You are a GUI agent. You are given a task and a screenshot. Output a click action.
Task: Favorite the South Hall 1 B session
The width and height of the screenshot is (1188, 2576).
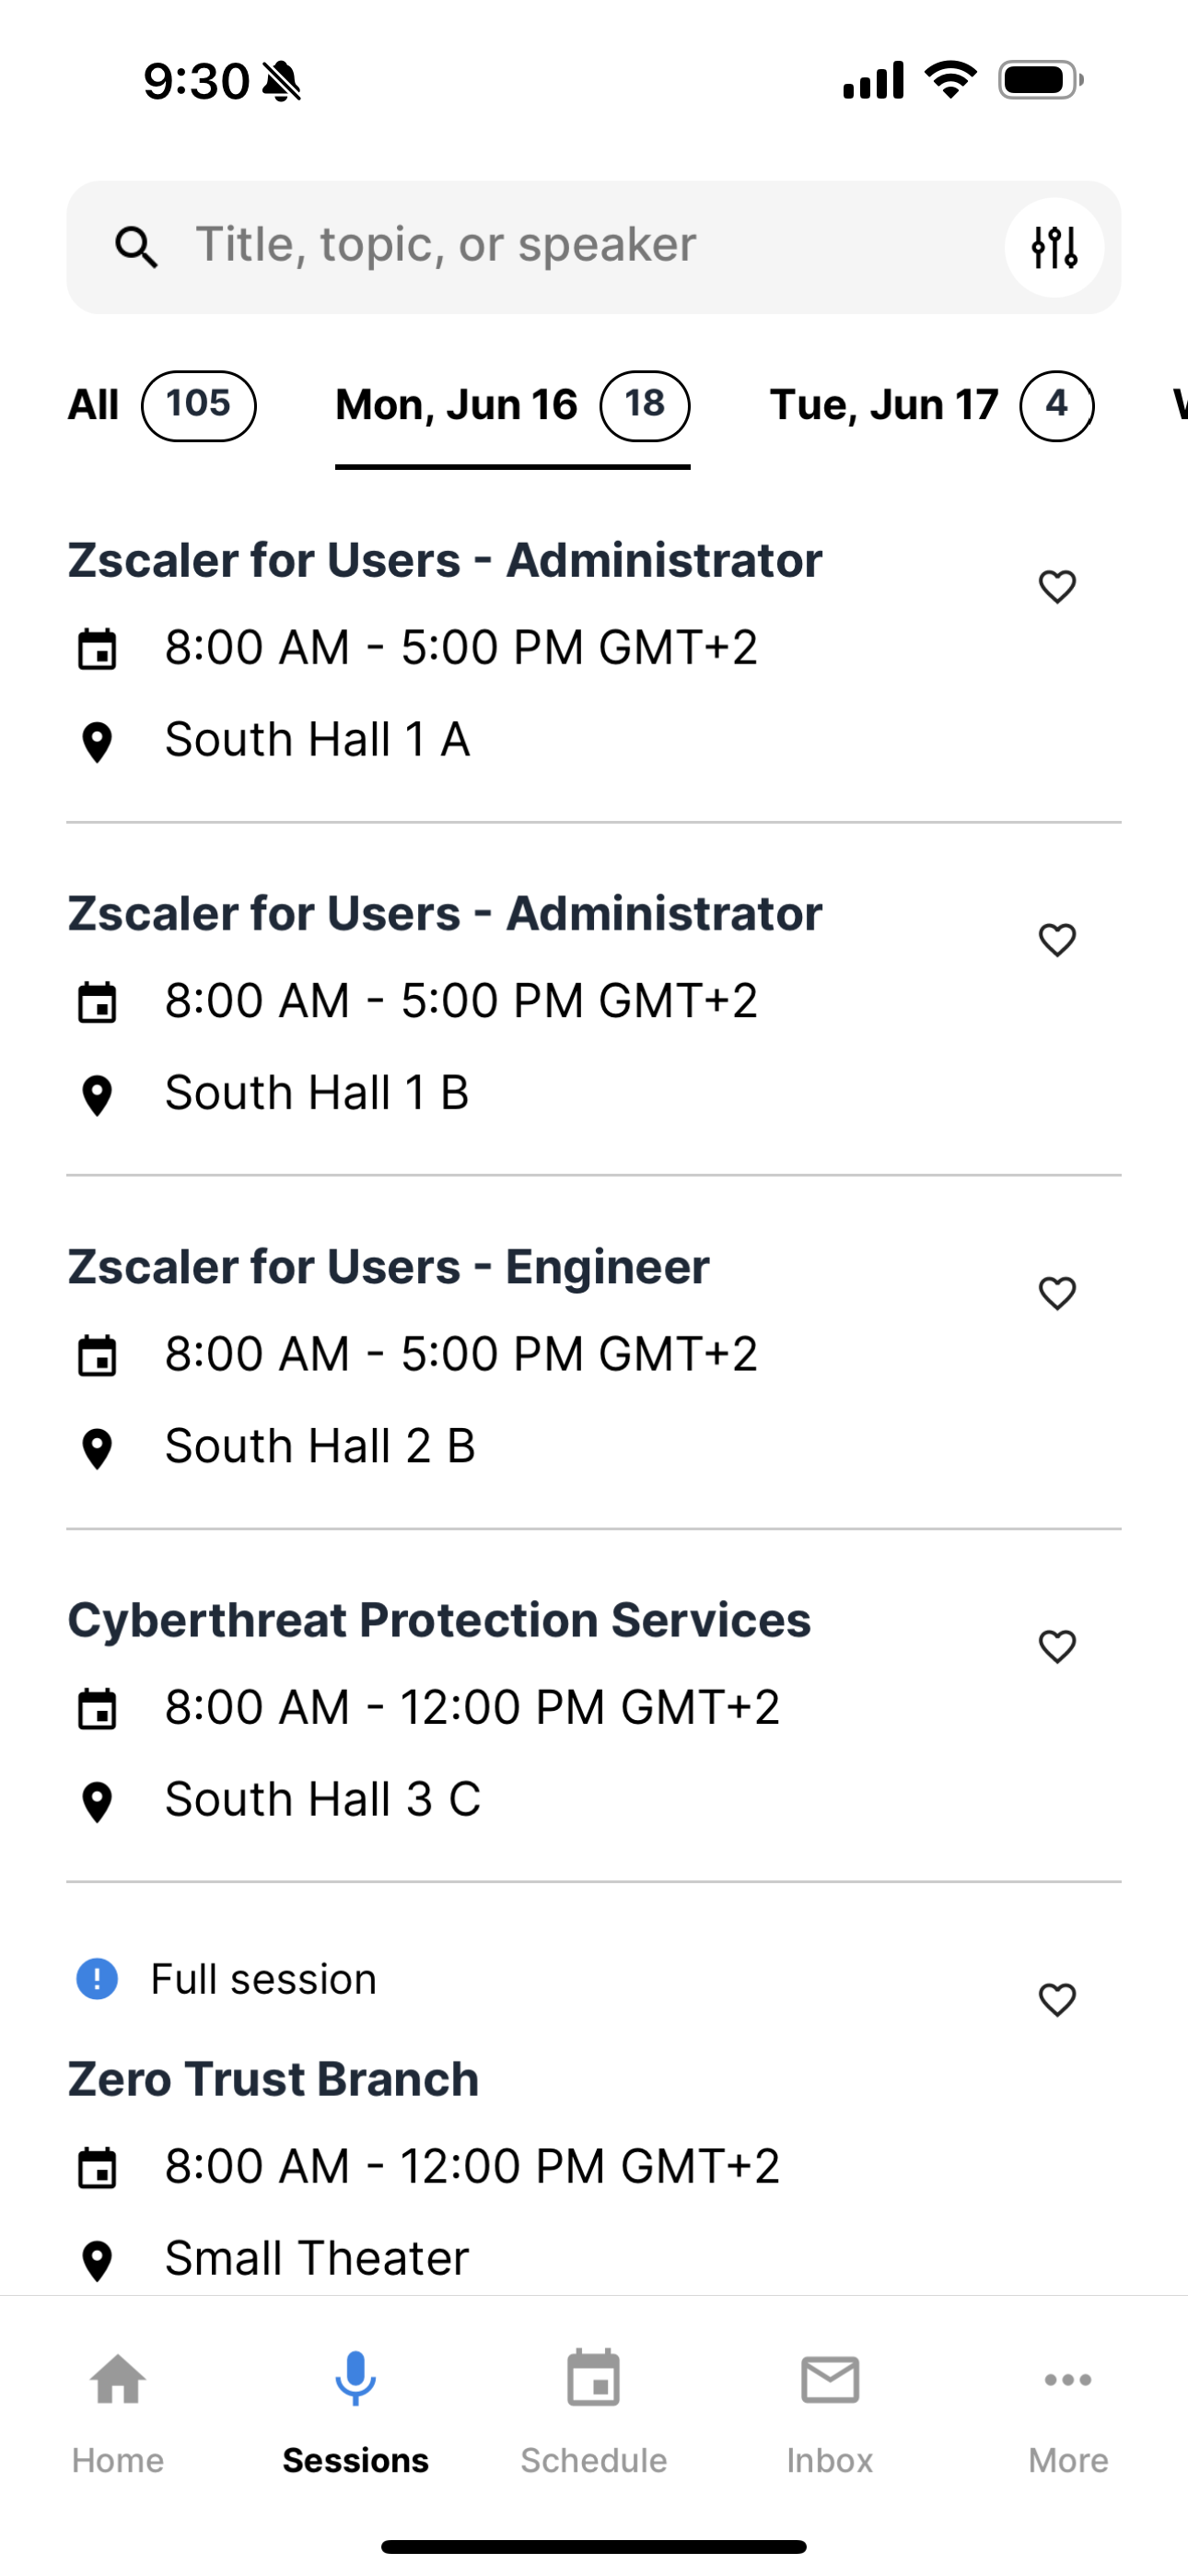click(1057, 939)
